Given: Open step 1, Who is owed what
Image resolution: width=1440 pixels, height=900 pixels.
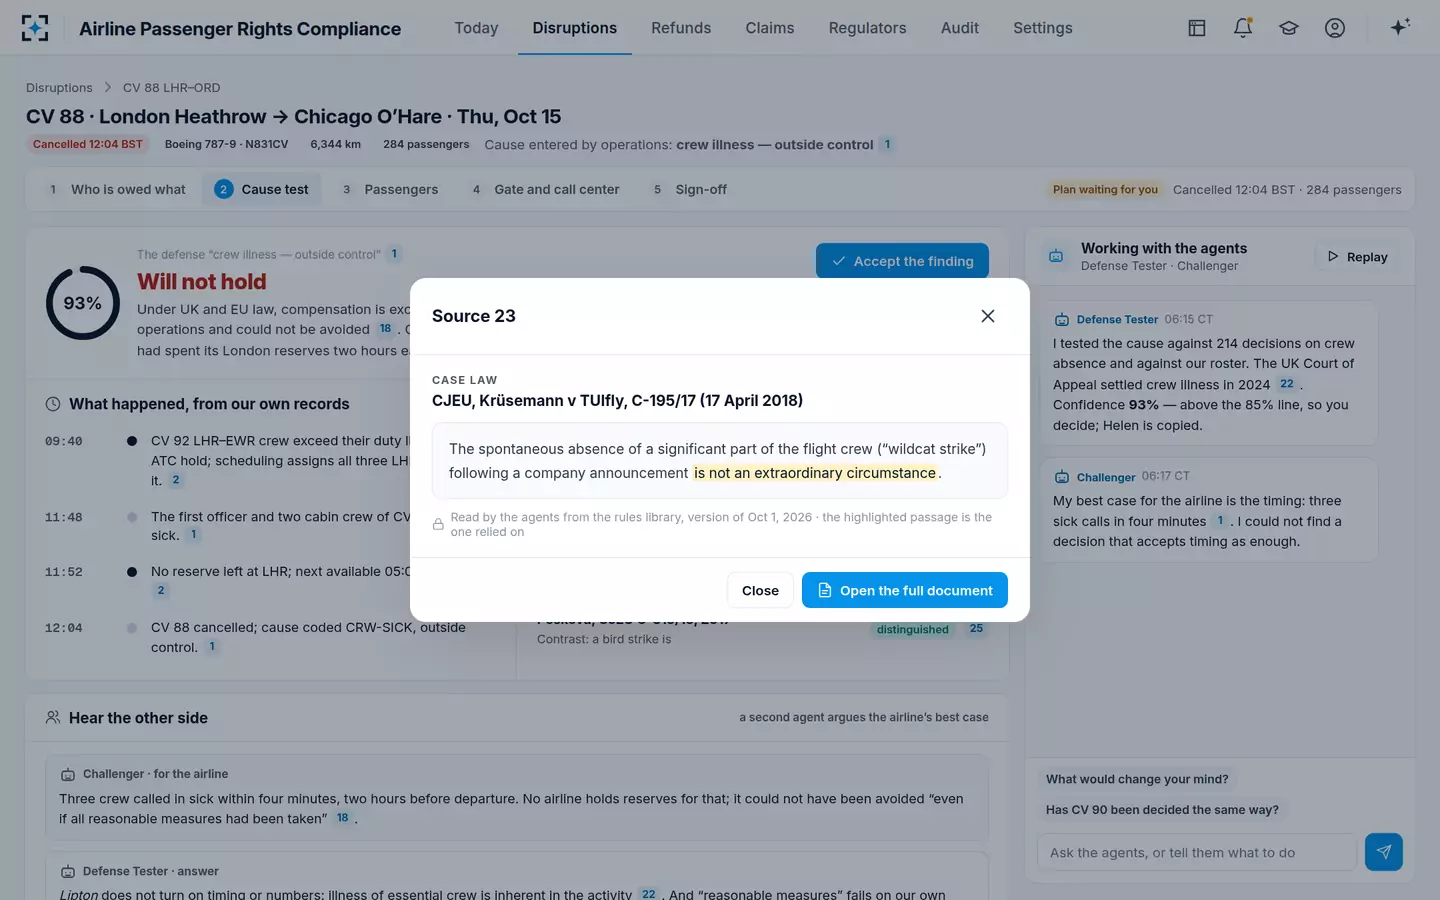Looking at the screenshot, I should (x=118, y=189).
